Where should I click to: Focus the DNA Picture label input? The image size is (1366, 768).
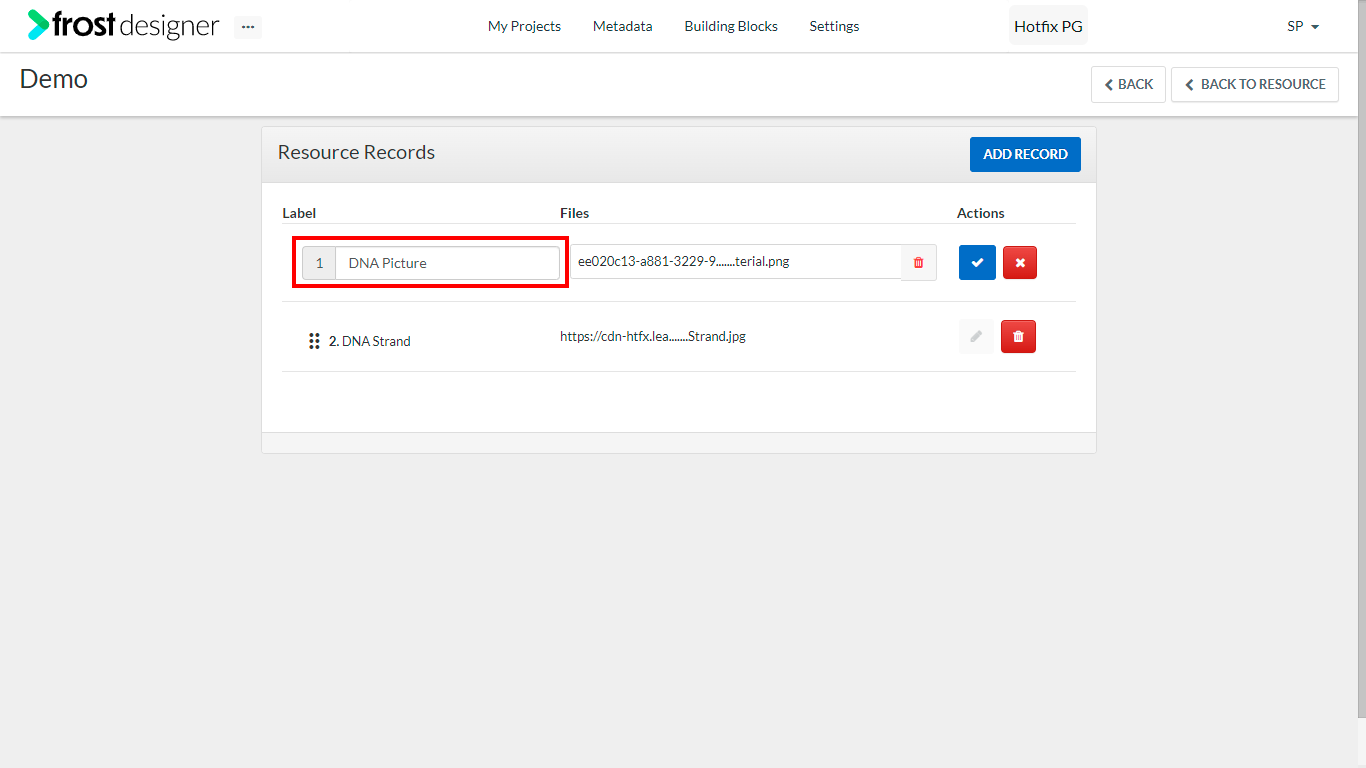point(447,263)
